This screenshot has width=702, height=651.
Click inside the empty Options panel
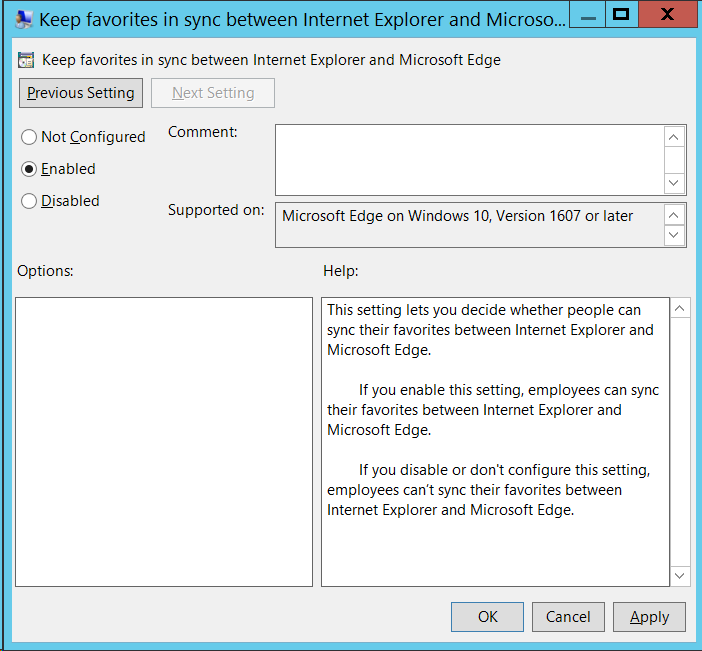(x=164, y=441)
